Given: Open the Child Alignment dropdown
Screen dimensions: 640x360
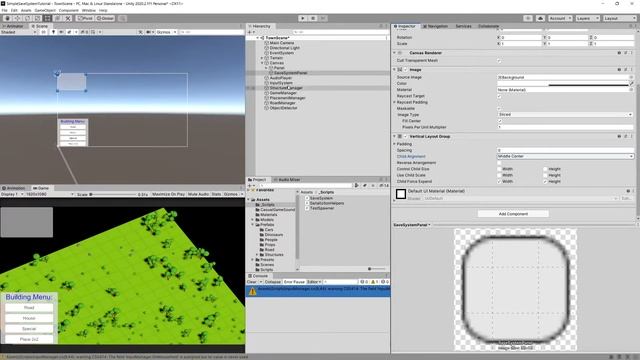Looking at the screenshot, I should (x=565, y=156).
